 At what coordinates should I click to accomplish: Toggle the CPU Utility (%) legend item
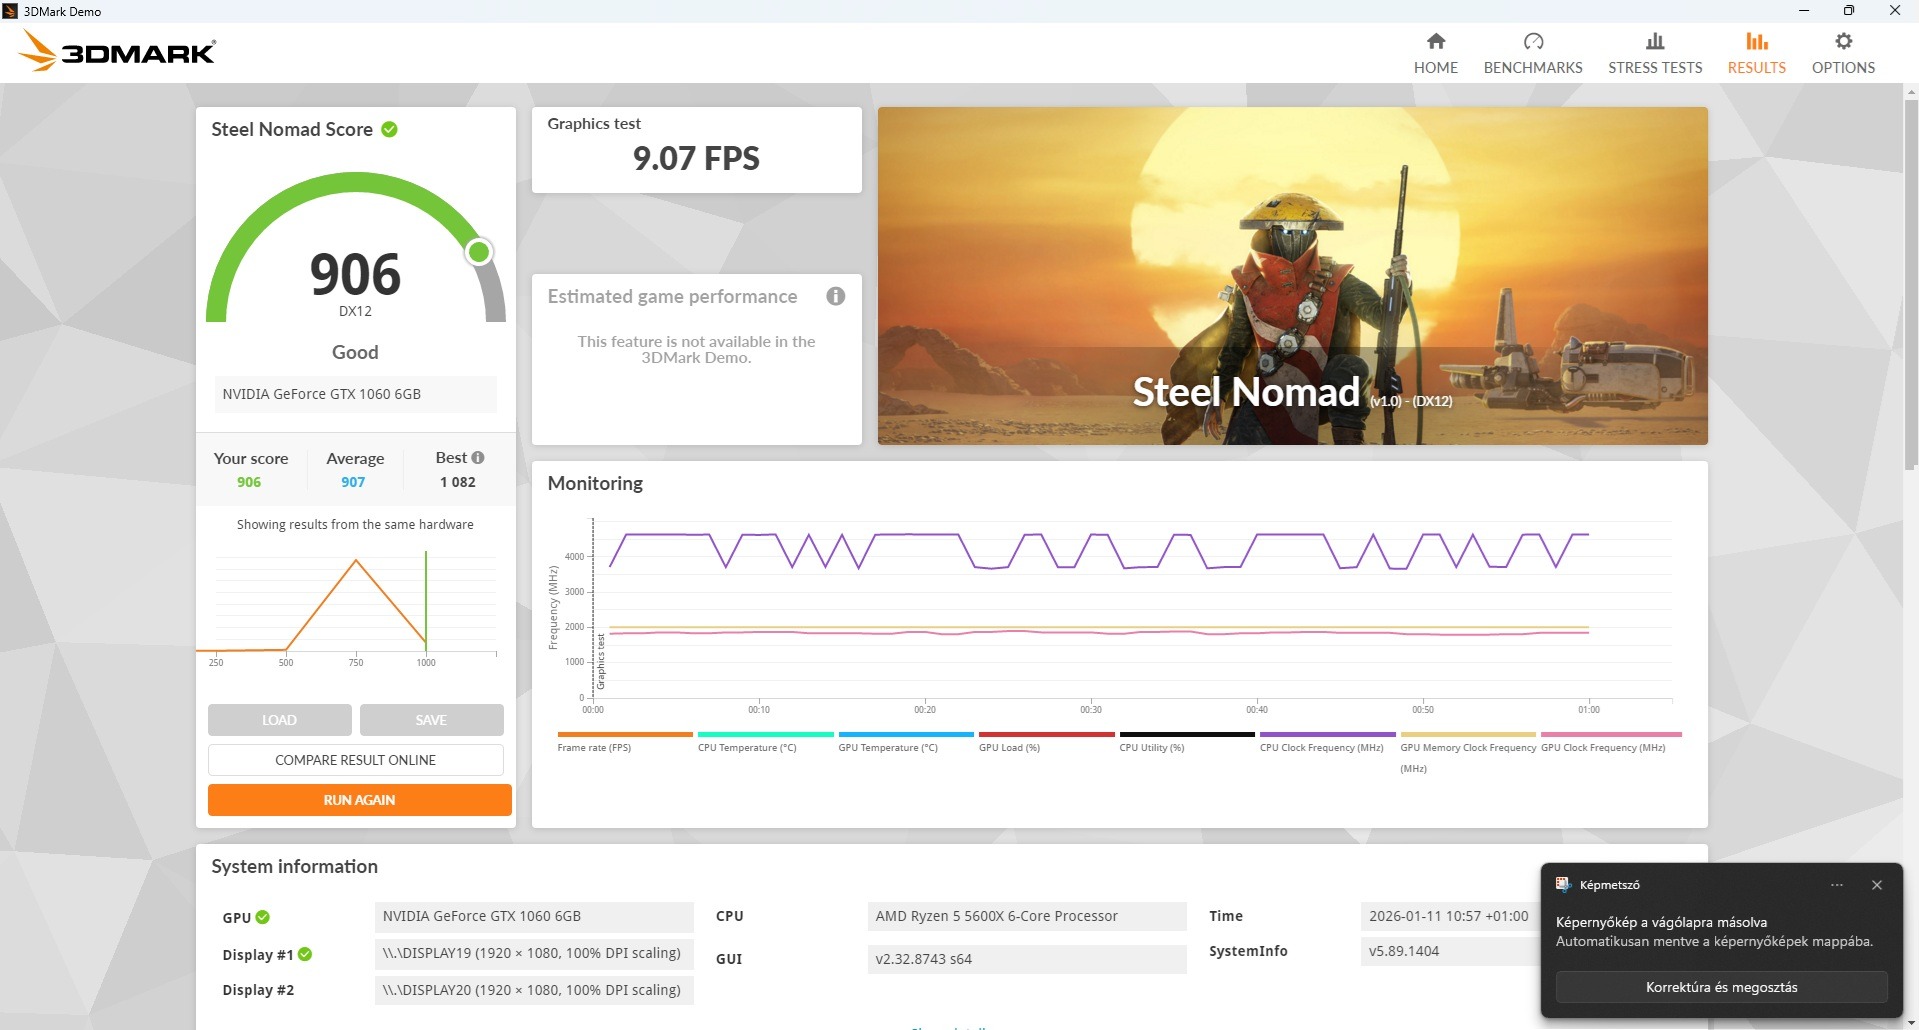point(1187,742)
